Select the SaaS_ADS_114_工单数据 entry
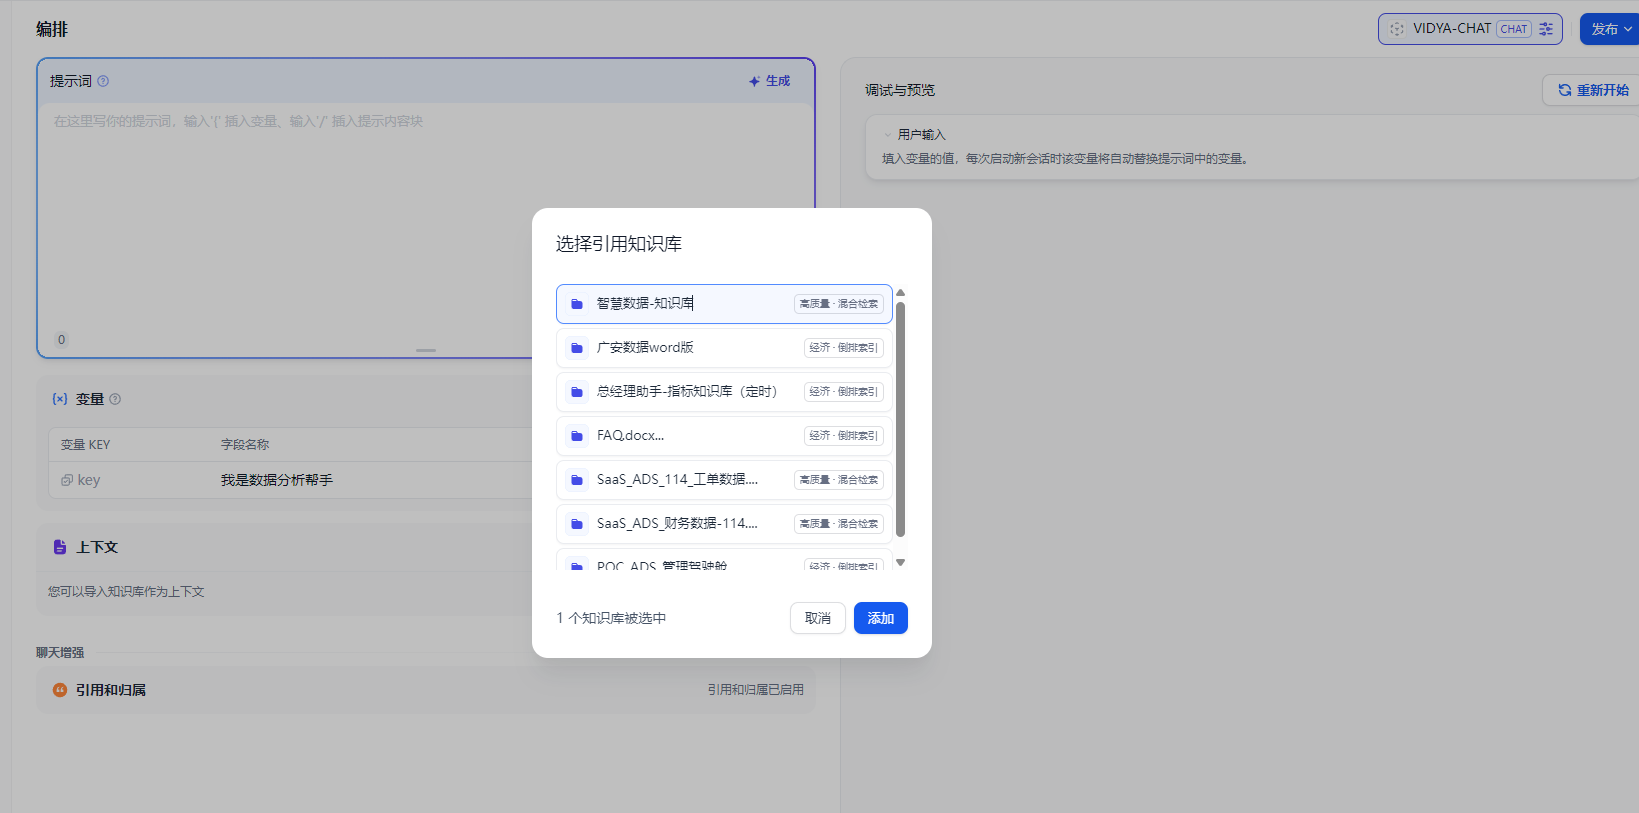Image resolution: width=1639 pixels, height=813 pixels. click(724, 480)
